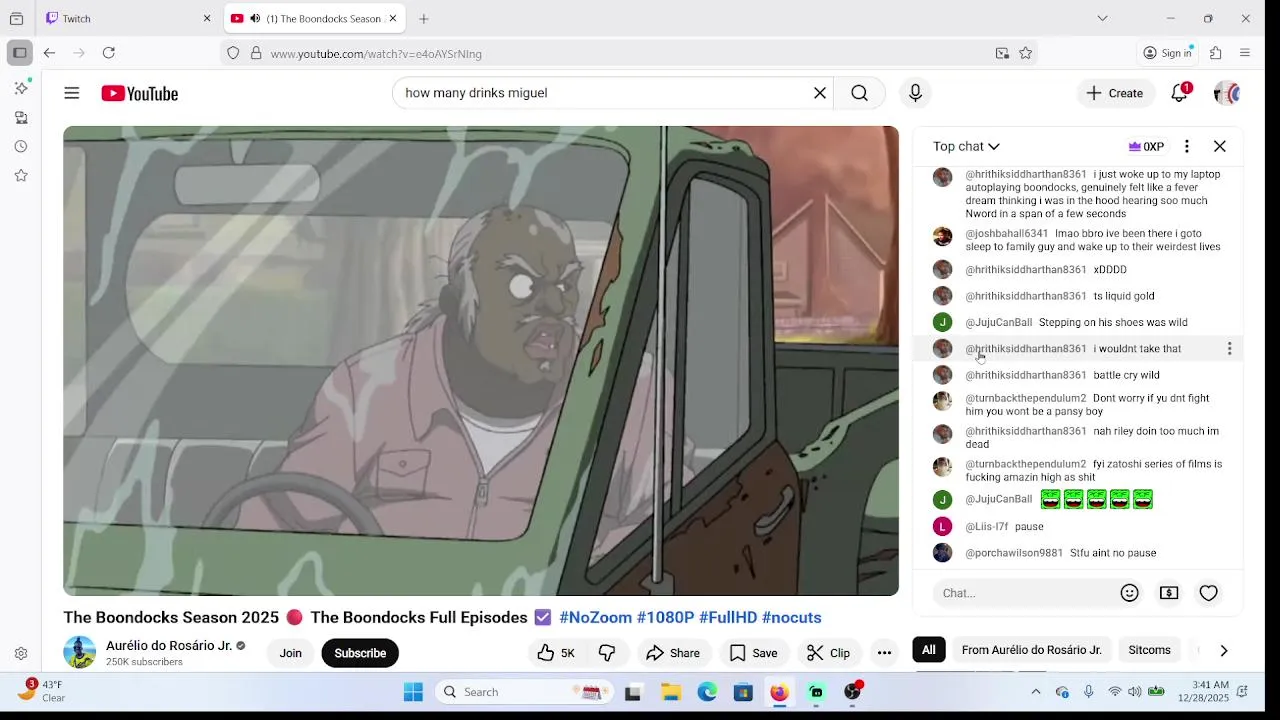Click the #nocuts hashtag
The height and width of the screenshot is (720, 1280).
791,618
